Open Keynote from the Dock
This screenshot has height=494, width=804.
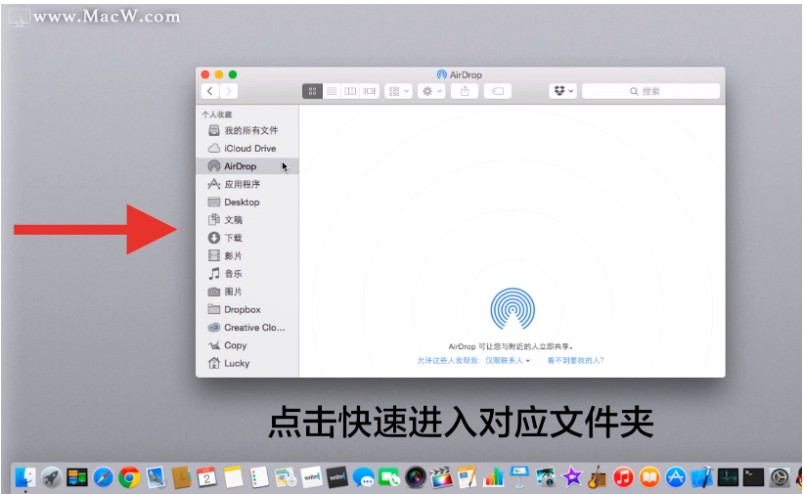[519, 478]
